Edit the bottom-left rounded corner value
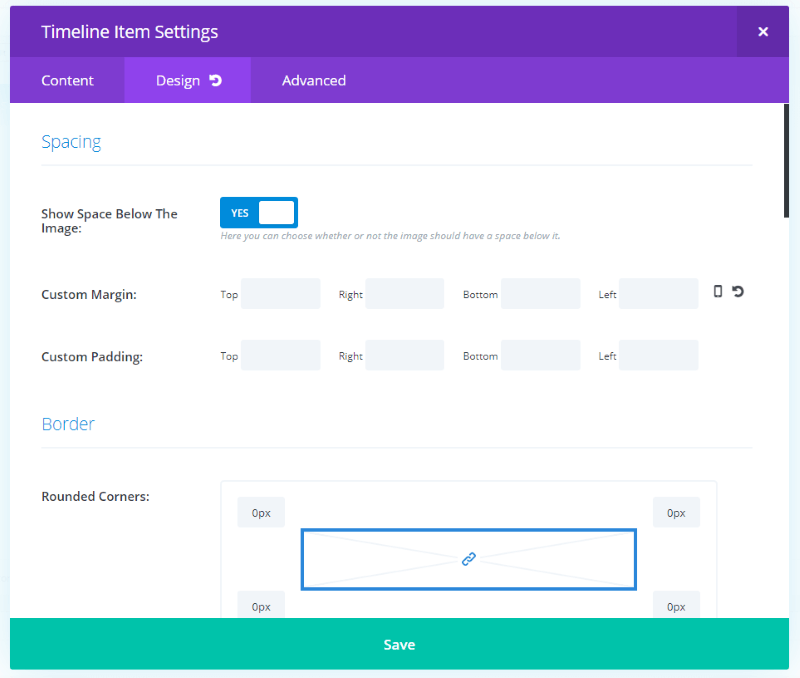The width and height of the screenshot is (800, 678). pyautogui.click(x=261, y=605)
